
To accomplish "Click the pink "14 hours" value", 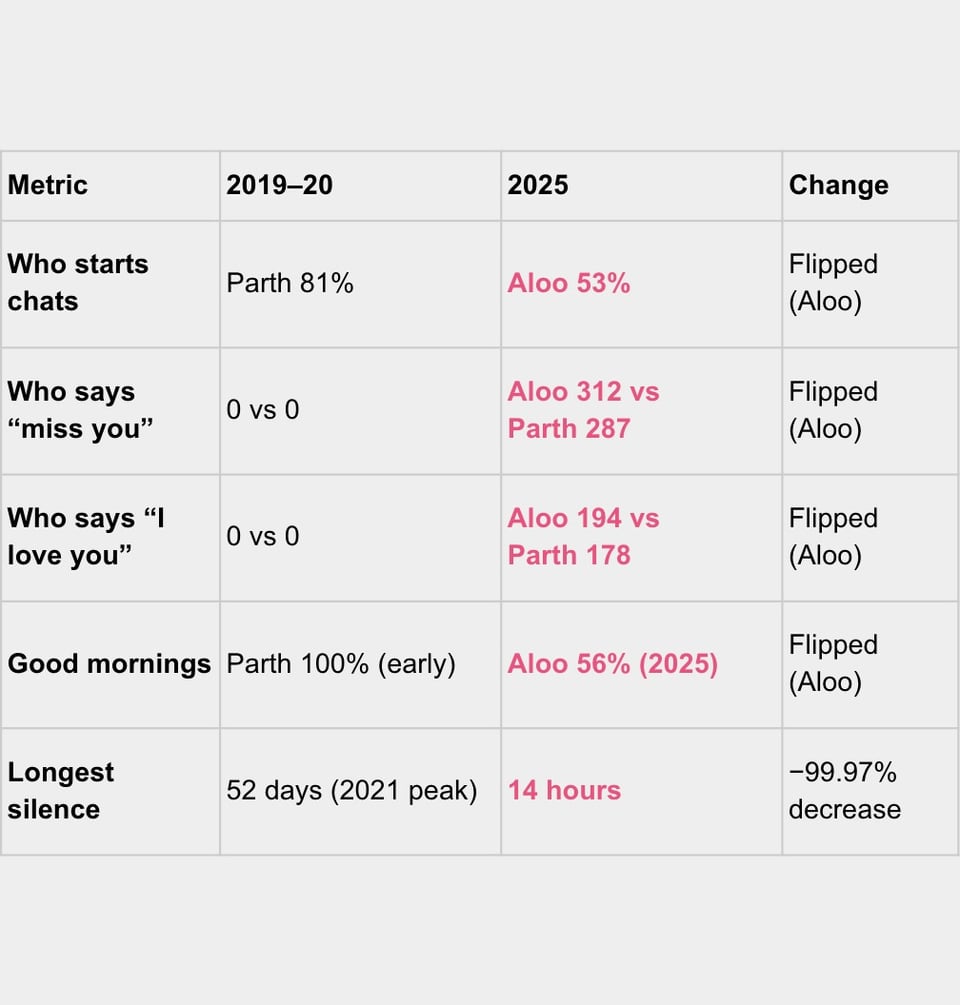I will click(564, 790).
